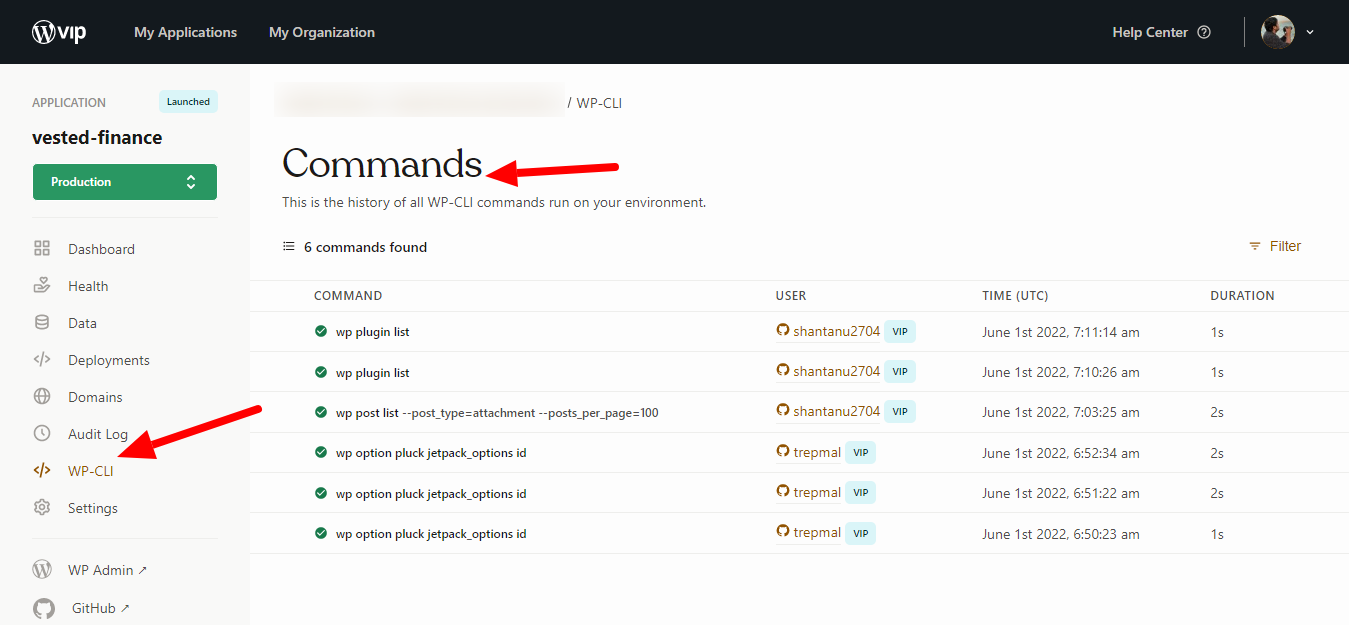The width and height of the screenshot is (1349, 625).
Task: Go to Dashboard in the sidebar
Action: pyautogui.click(x=101, y=249)
